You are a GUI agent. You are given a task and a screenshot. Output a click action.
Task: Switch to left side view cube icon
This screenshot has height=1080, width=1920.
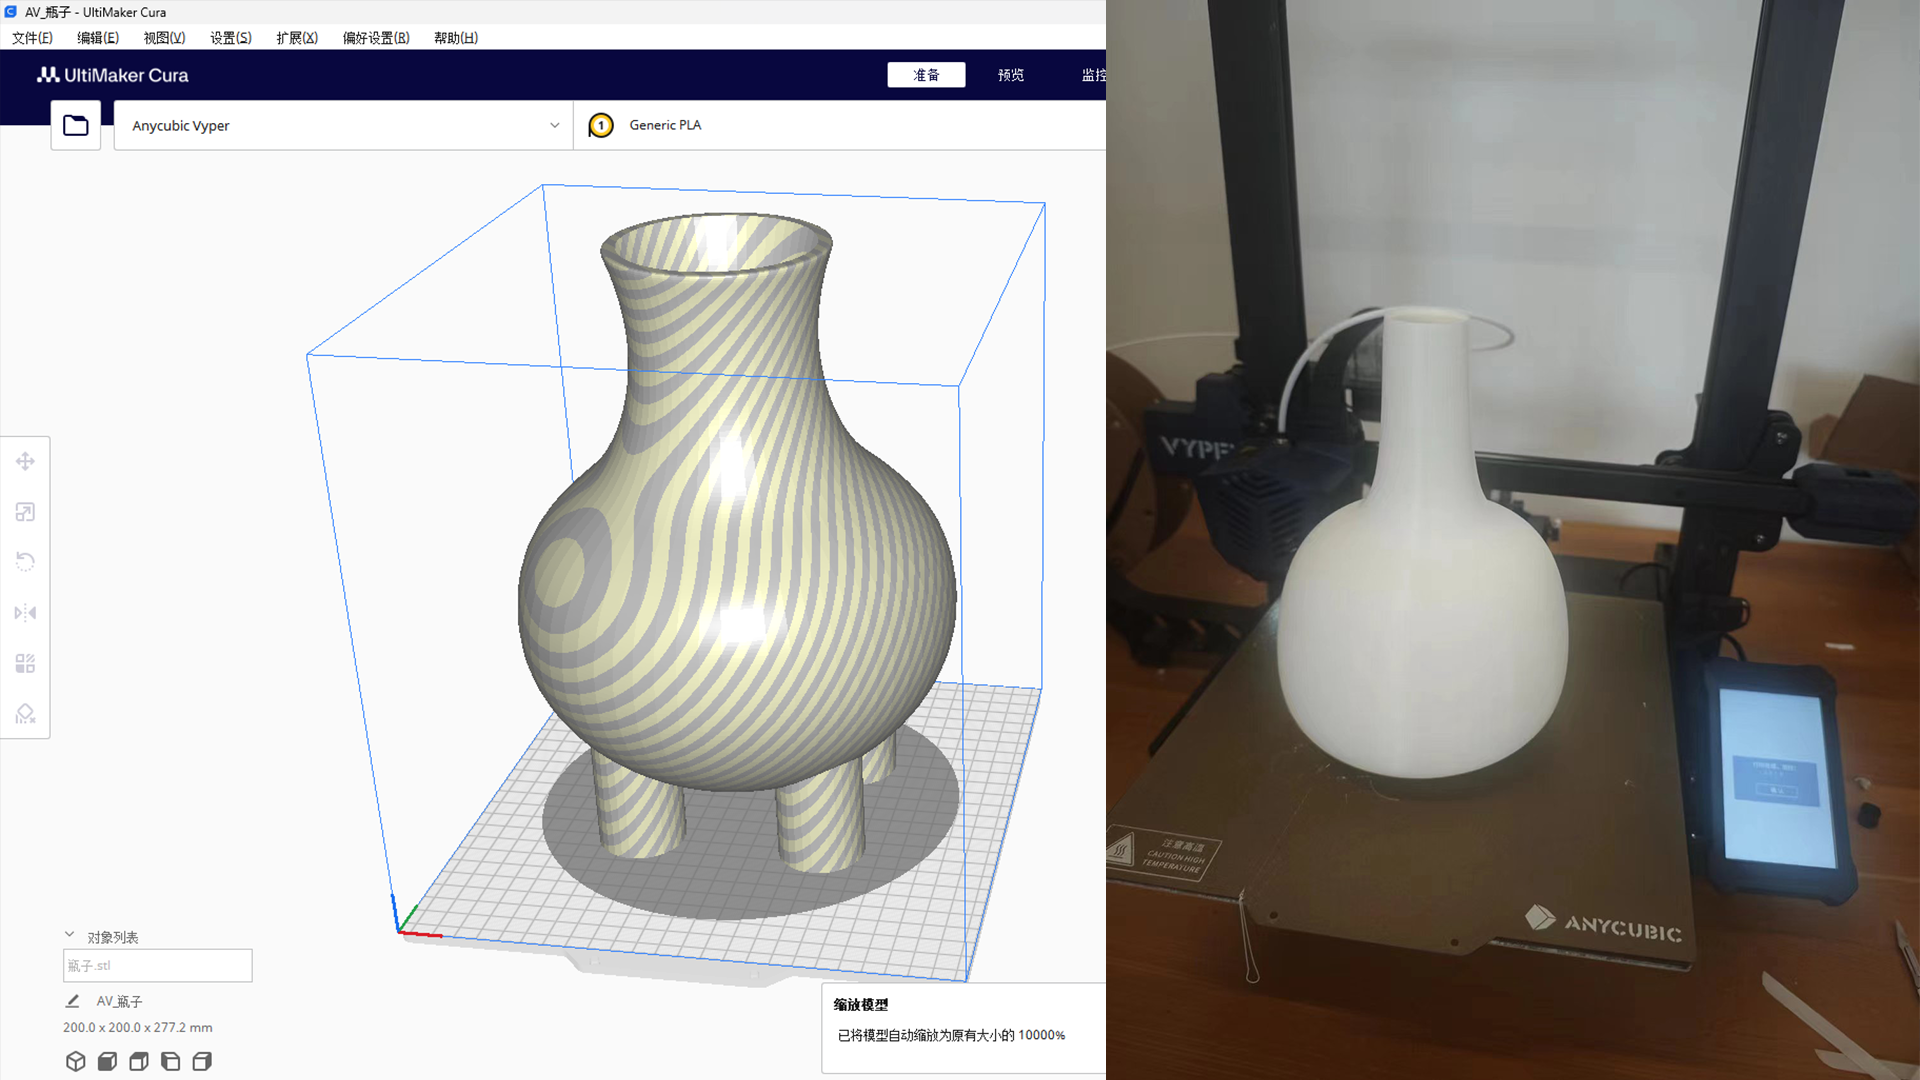coord(171,1061)
